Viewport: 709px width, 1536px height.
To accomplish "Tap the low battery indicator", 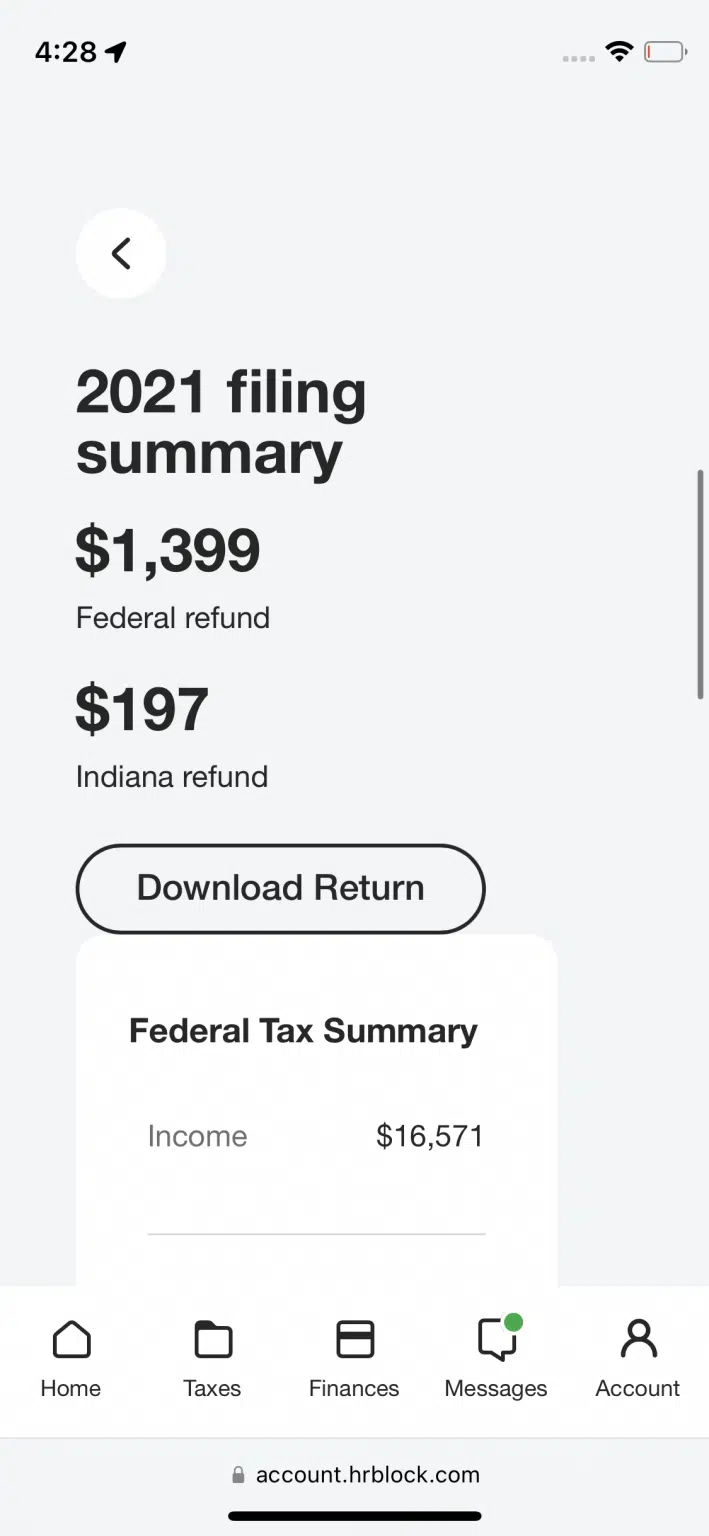I will pos(665,52).
